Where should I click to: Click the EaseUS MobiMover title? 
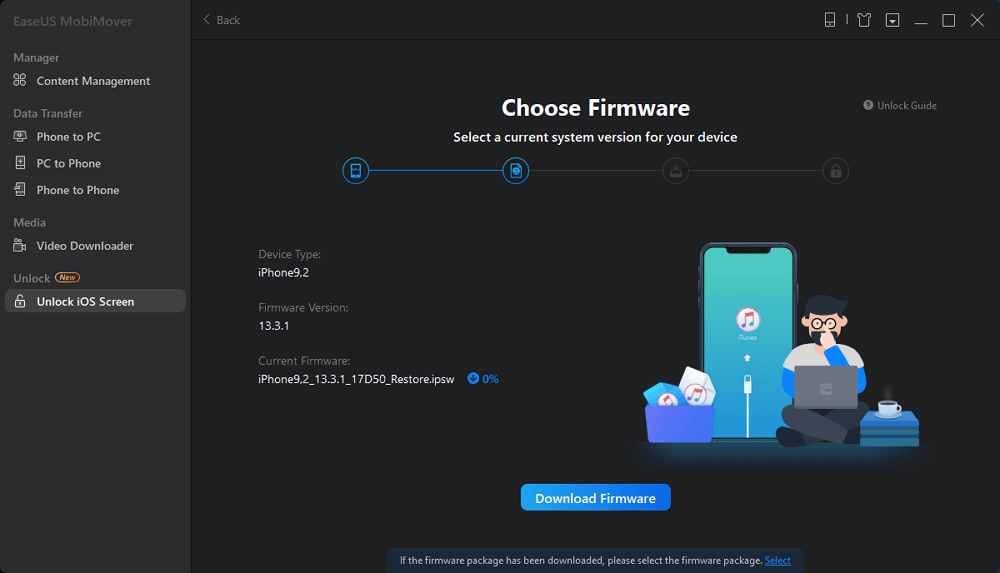pyautogui.click(x=73, y=21)
